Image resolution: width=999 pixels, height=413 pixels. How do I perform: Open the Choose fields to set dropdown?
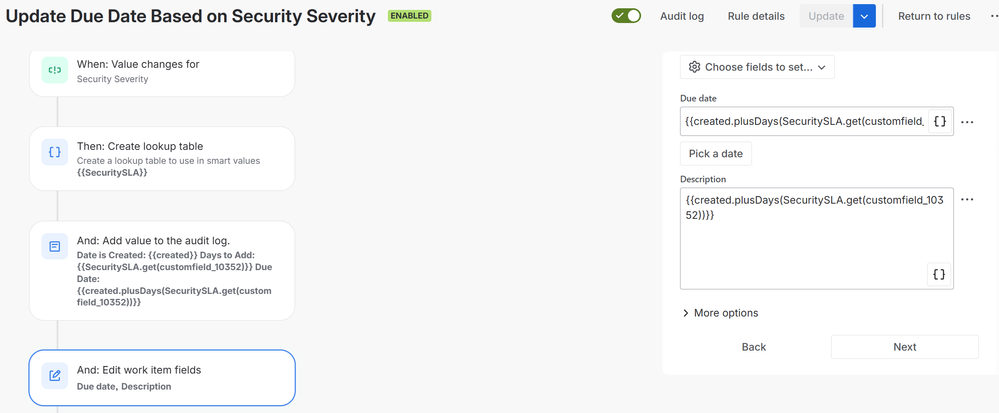(x=757, y=67)
